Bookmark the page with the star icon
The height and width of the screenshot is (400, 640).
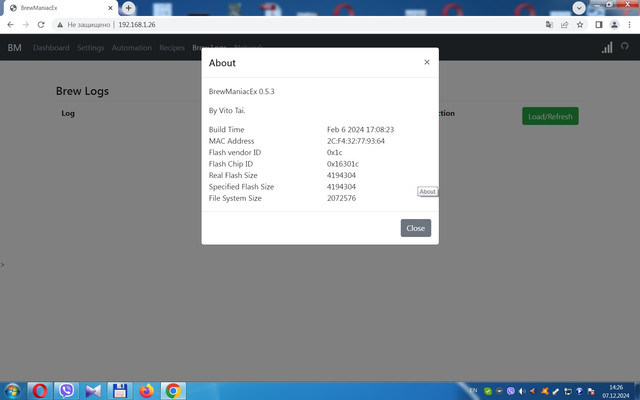pos(580,25)
